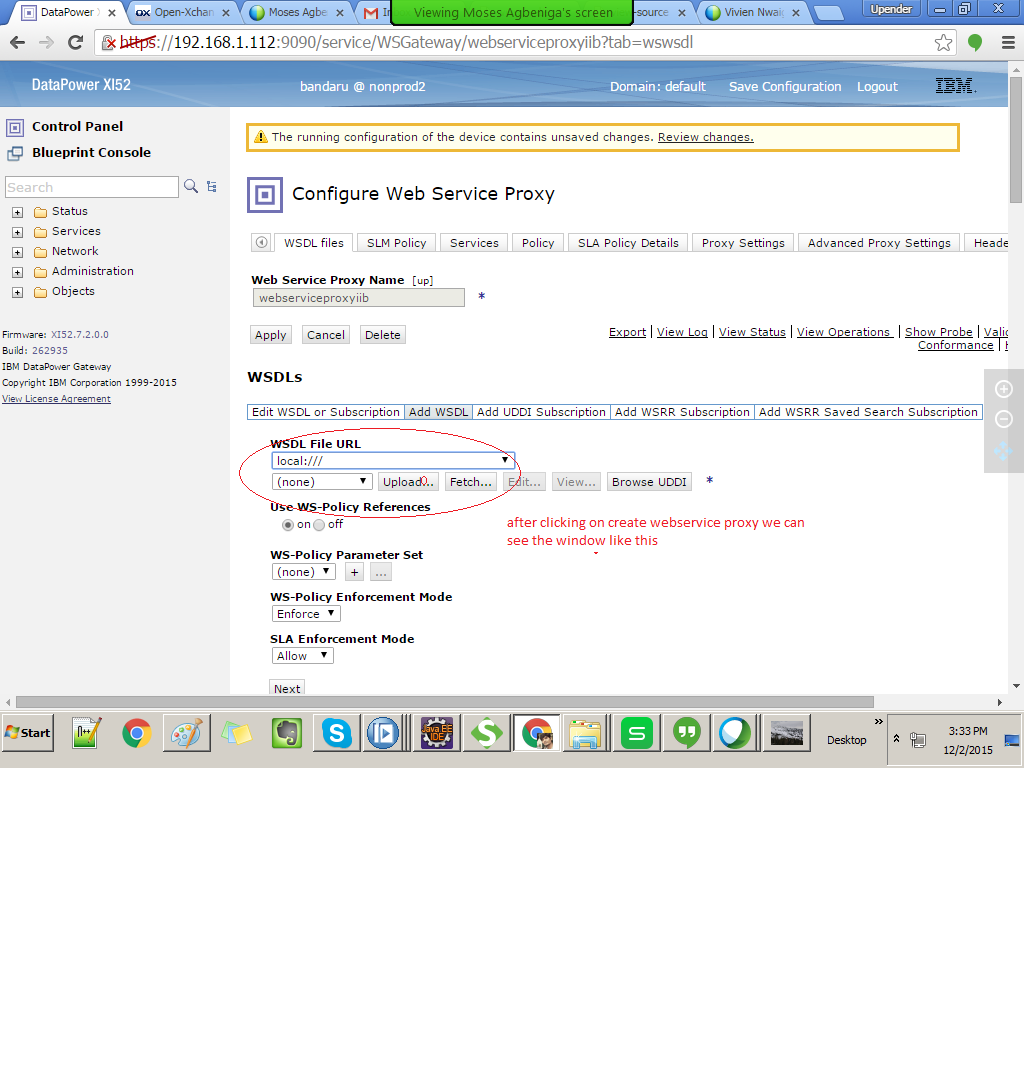Open Skype from the taskbar
Image resolution: width=1024 pixels, height=1072 pixels.
336,733
